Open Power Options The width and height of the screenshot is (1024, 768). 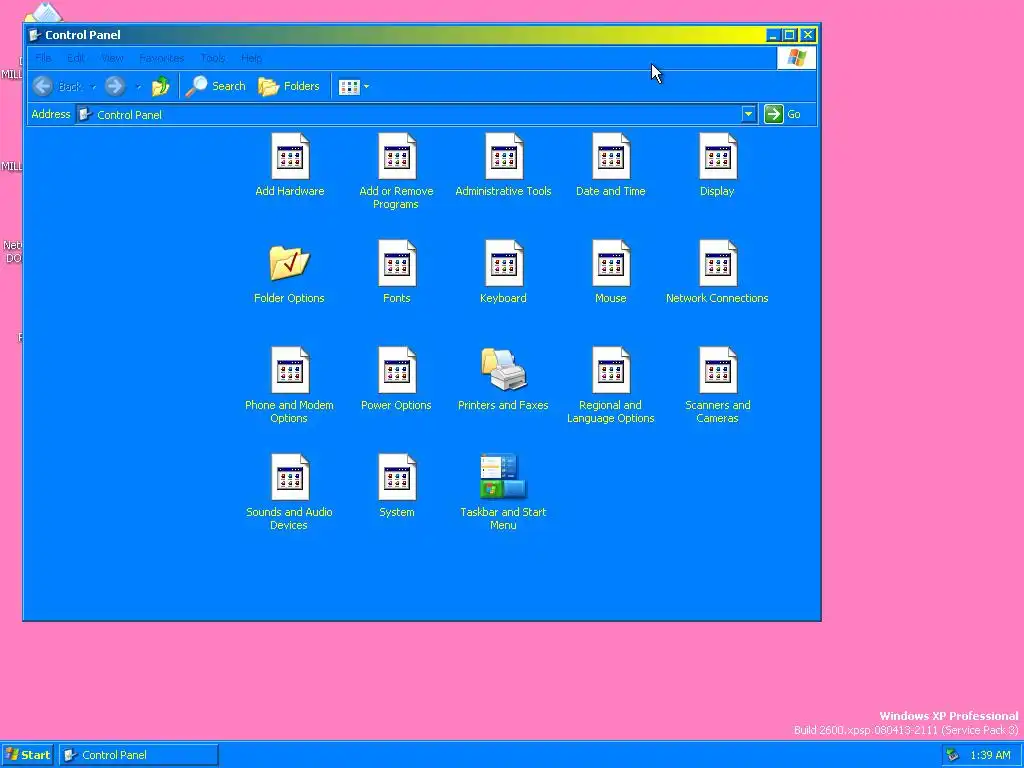tap(396, 379)
